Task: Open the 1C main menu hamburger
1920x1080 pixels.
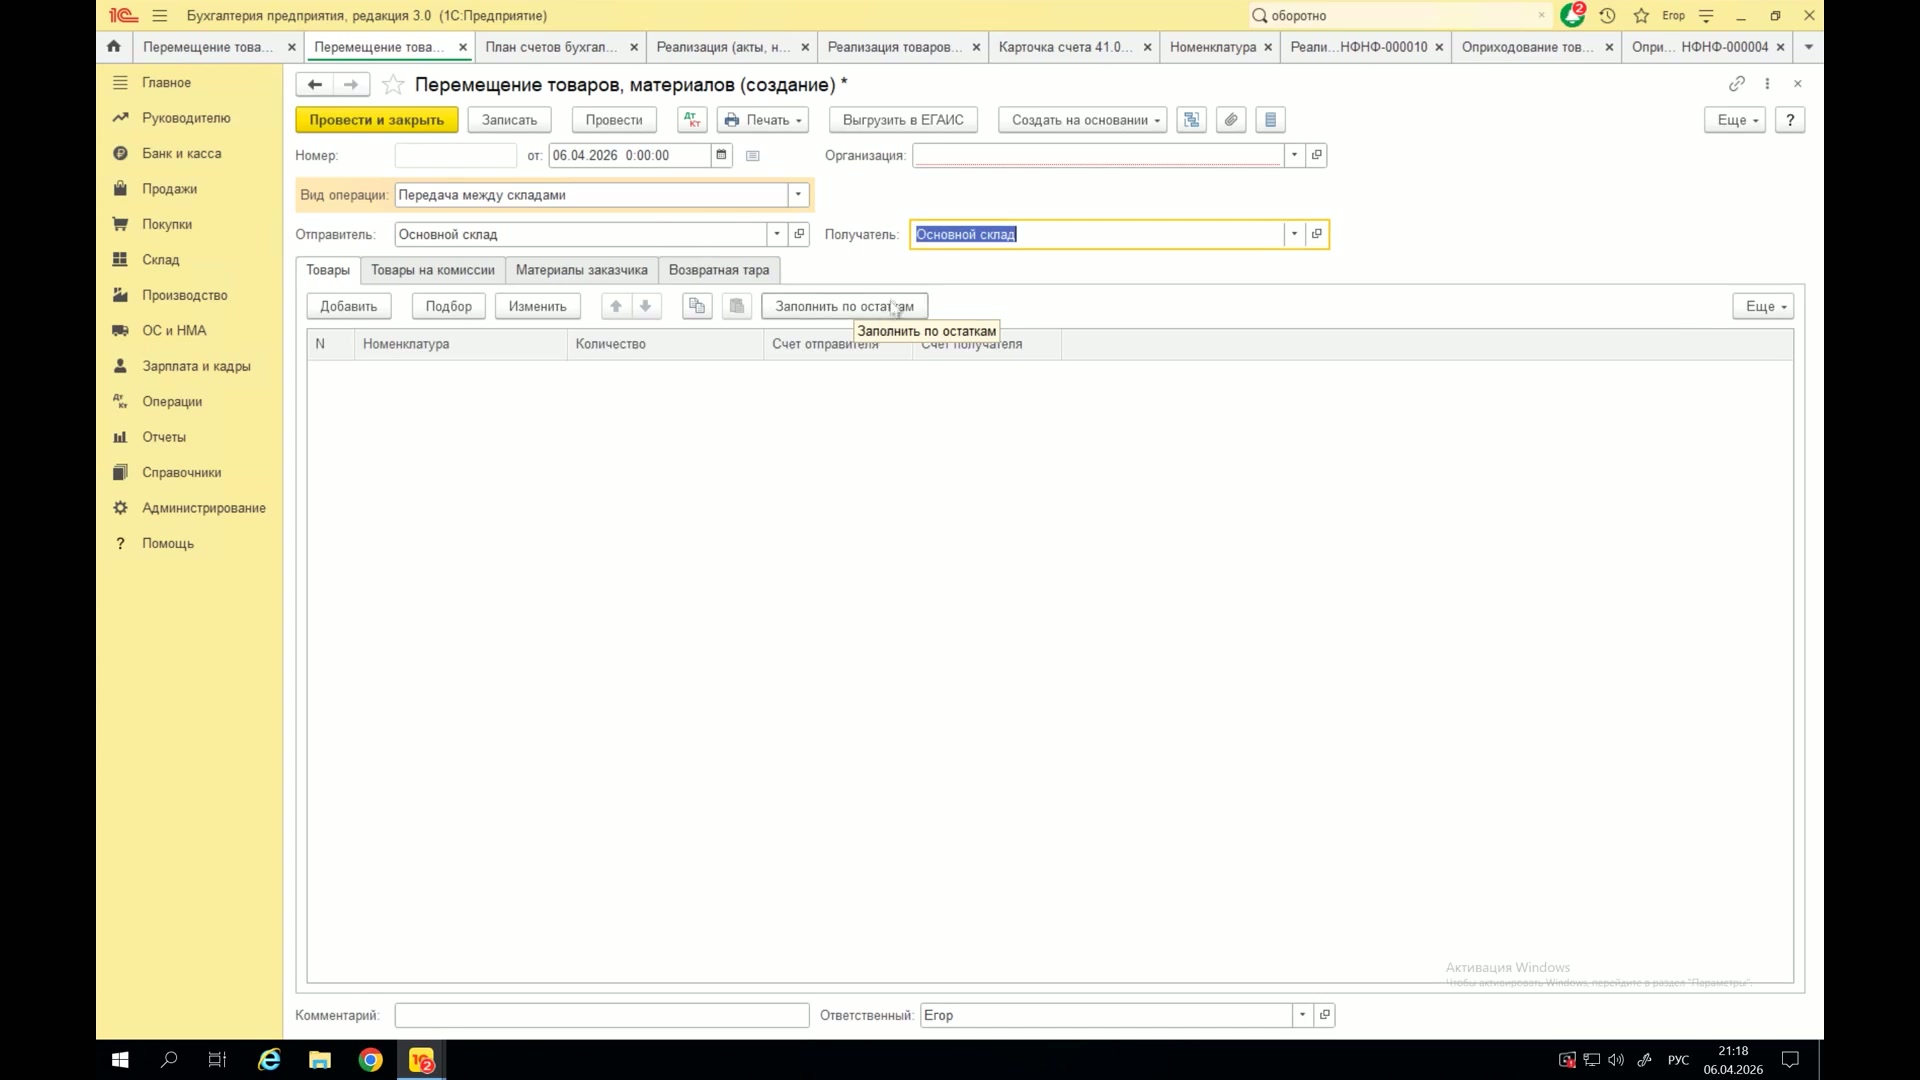Action: point(160,15)
